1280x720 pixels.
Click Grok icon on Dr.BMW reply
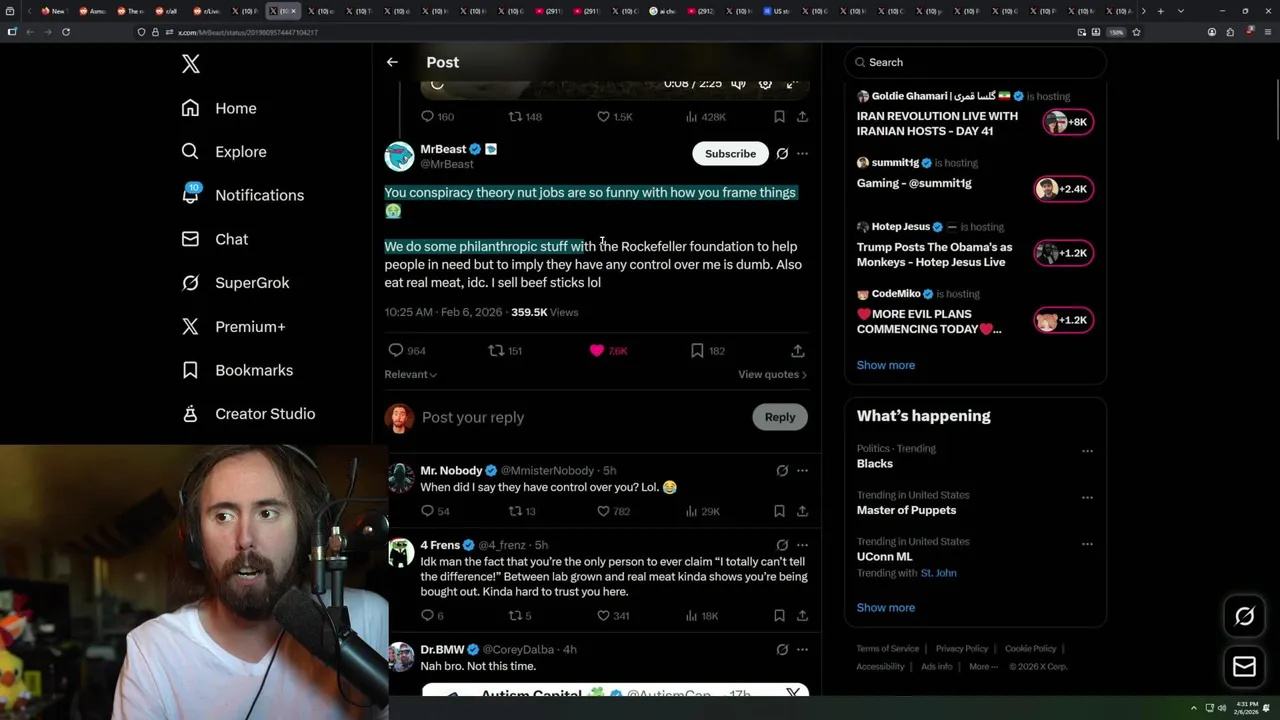[x=782, y=649]
